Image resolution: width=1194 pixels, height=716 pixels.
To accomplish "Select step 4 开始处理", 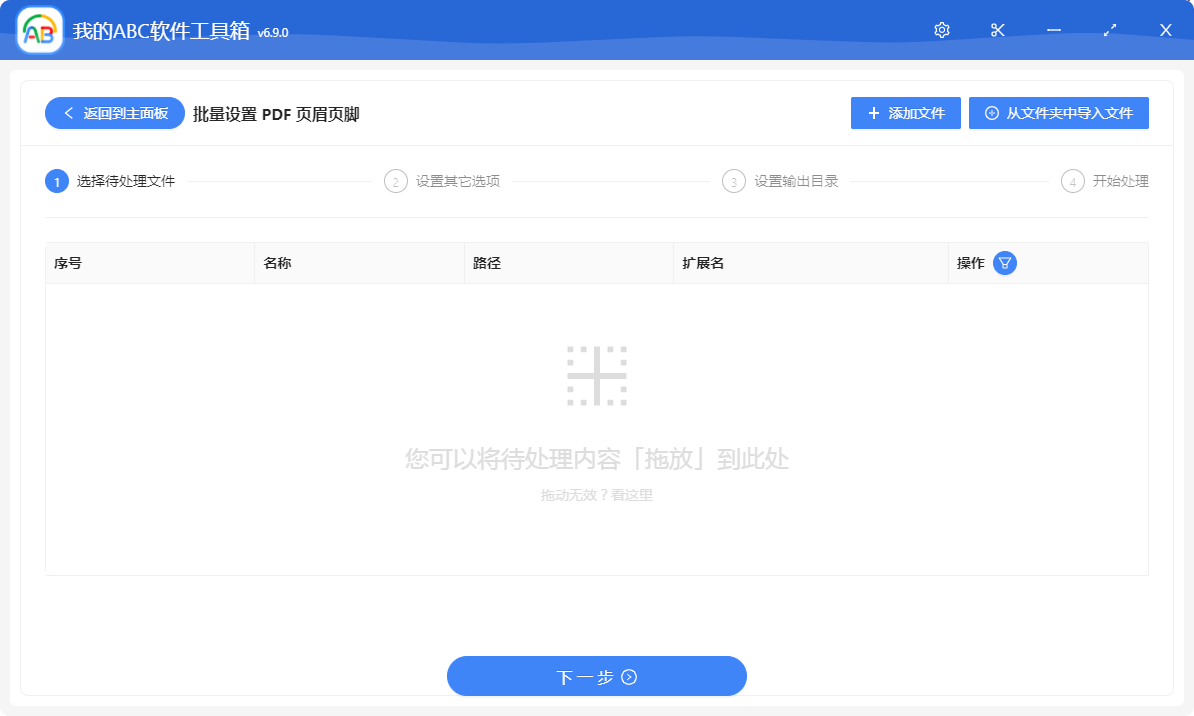I will point(1110,181).
